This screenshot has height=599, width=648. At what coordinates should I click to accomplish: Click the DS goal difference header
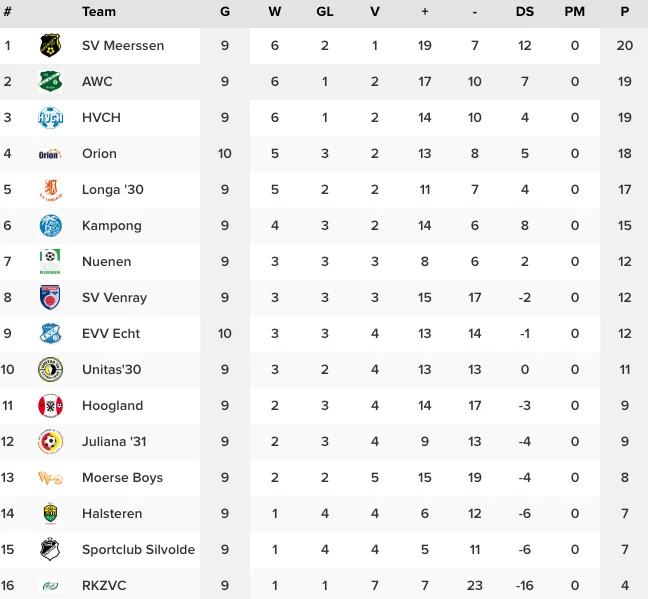click(x=524, y=11)
